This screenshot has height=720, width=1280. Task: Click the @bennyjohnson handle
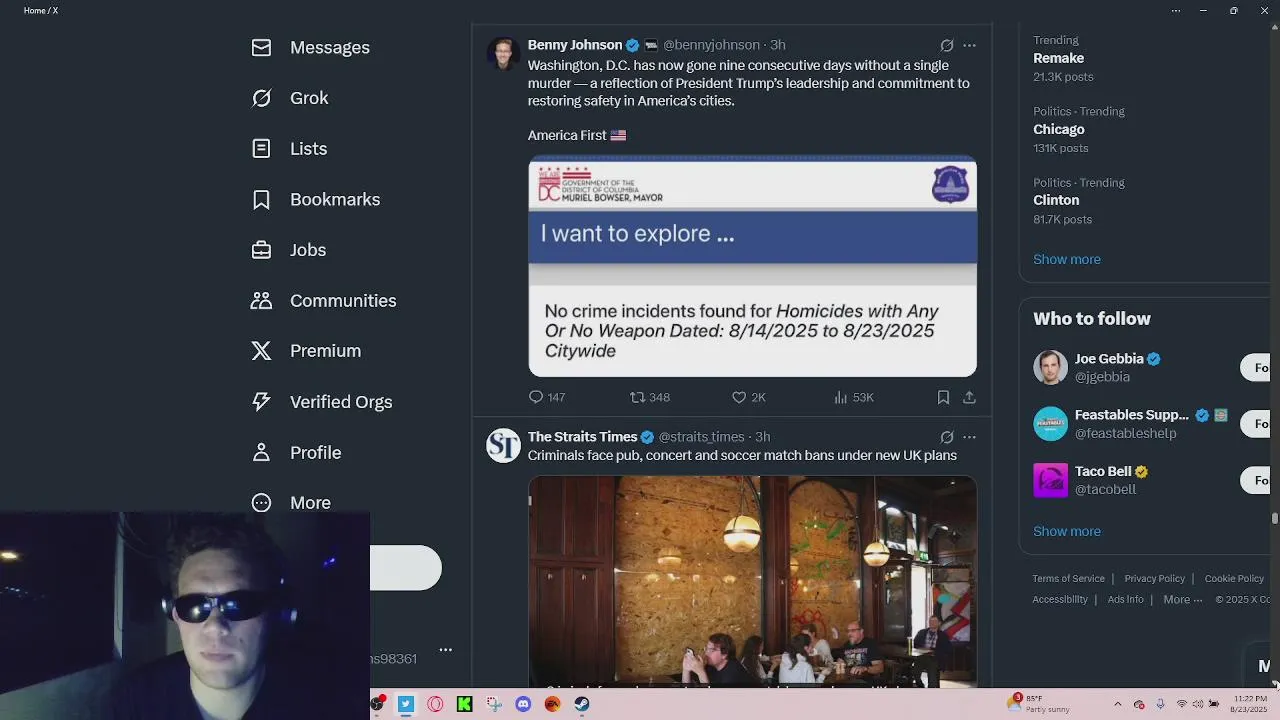711,45
